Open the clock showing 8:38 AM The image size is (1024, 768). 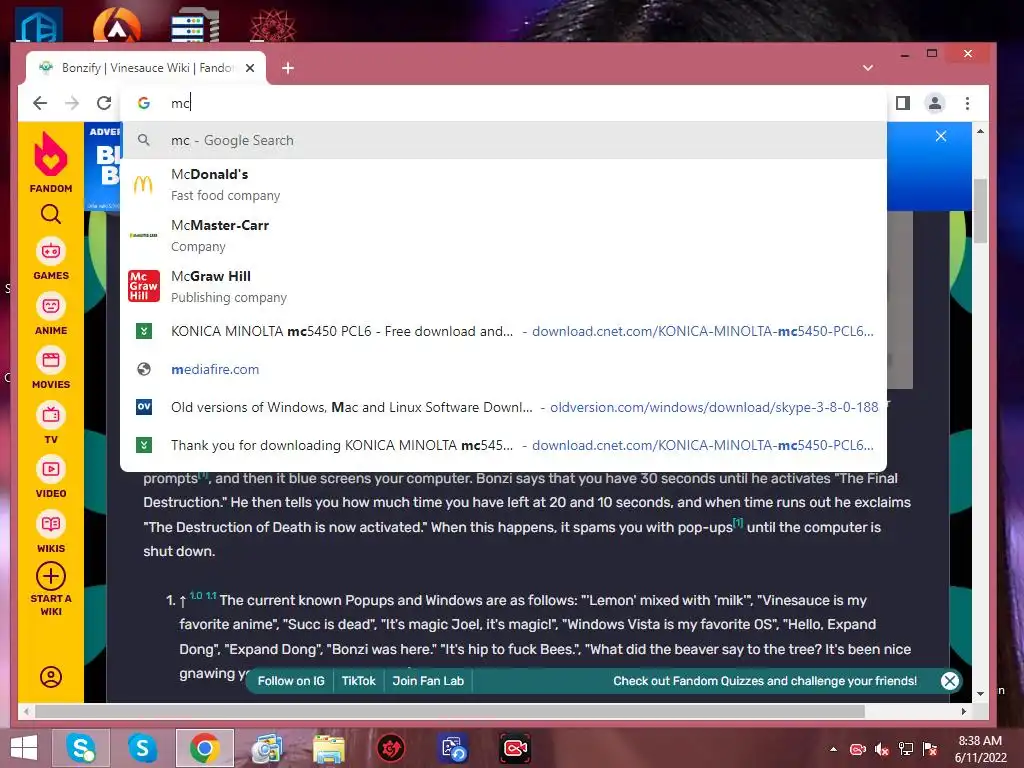980,749
